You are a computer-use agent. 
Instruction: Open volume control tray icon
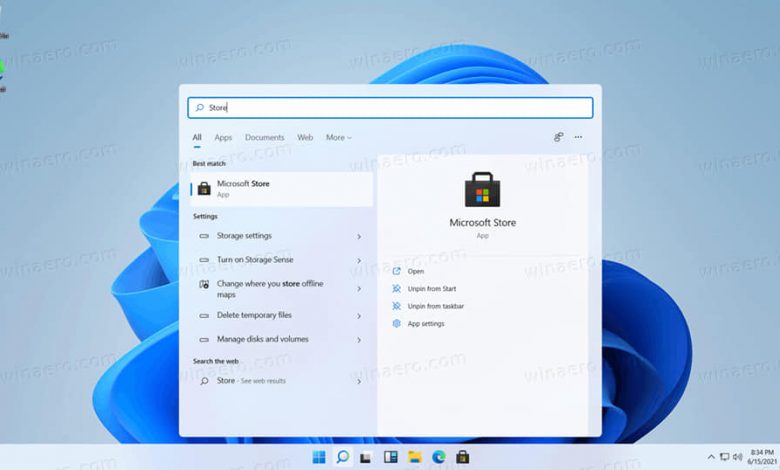coord(737,457)
